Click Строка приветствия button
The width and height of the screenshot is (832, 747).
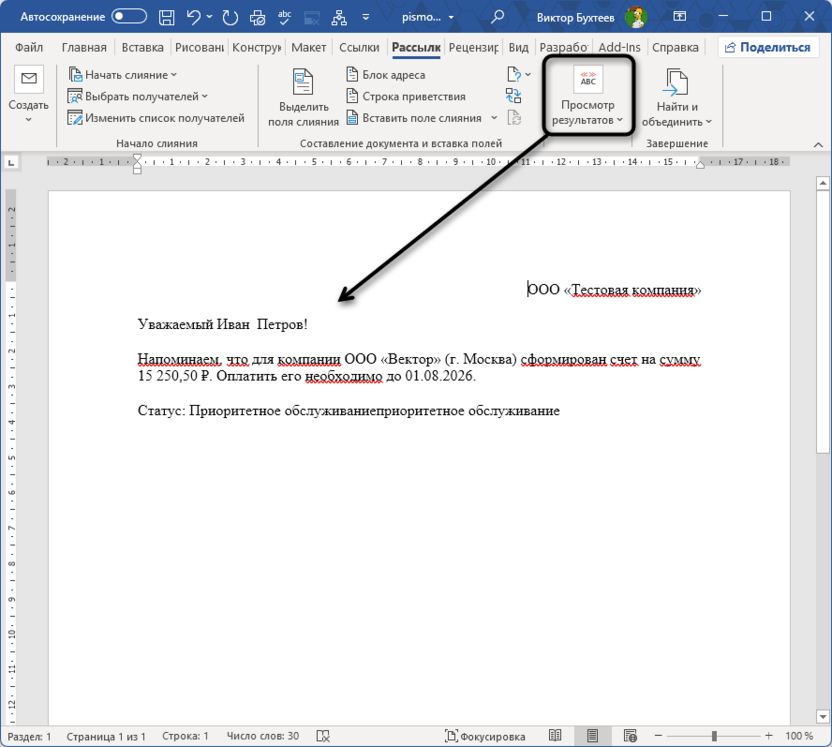pos(405,97)
